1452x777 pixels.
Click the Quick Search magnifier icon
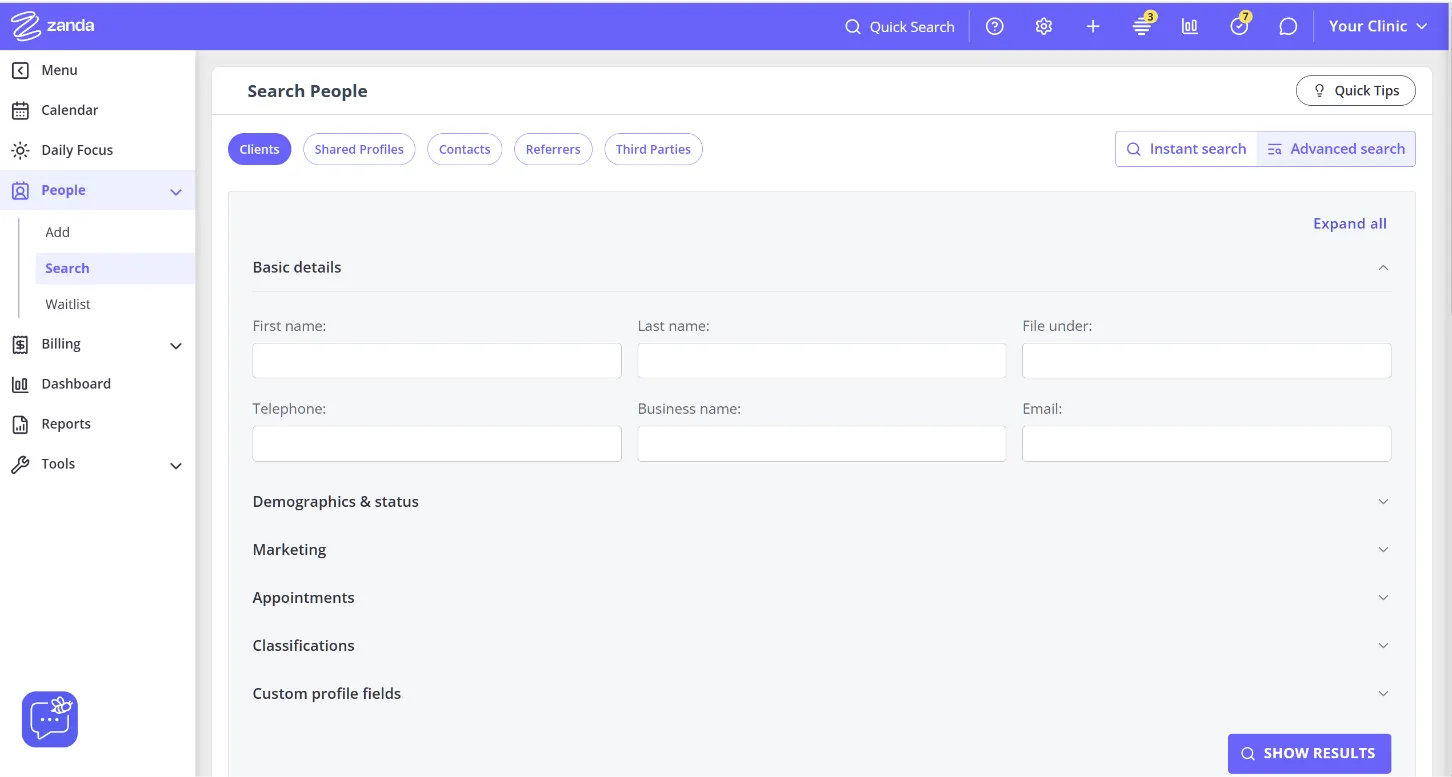(853, 27)
